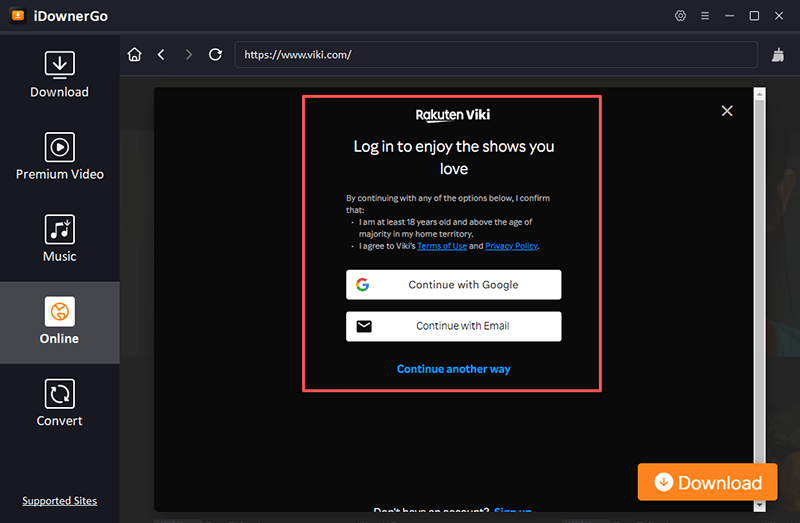The width and height of the screenshot is (800, 523).
Task: Click the scrollbar up arrow
Action: tap(760, 94)
